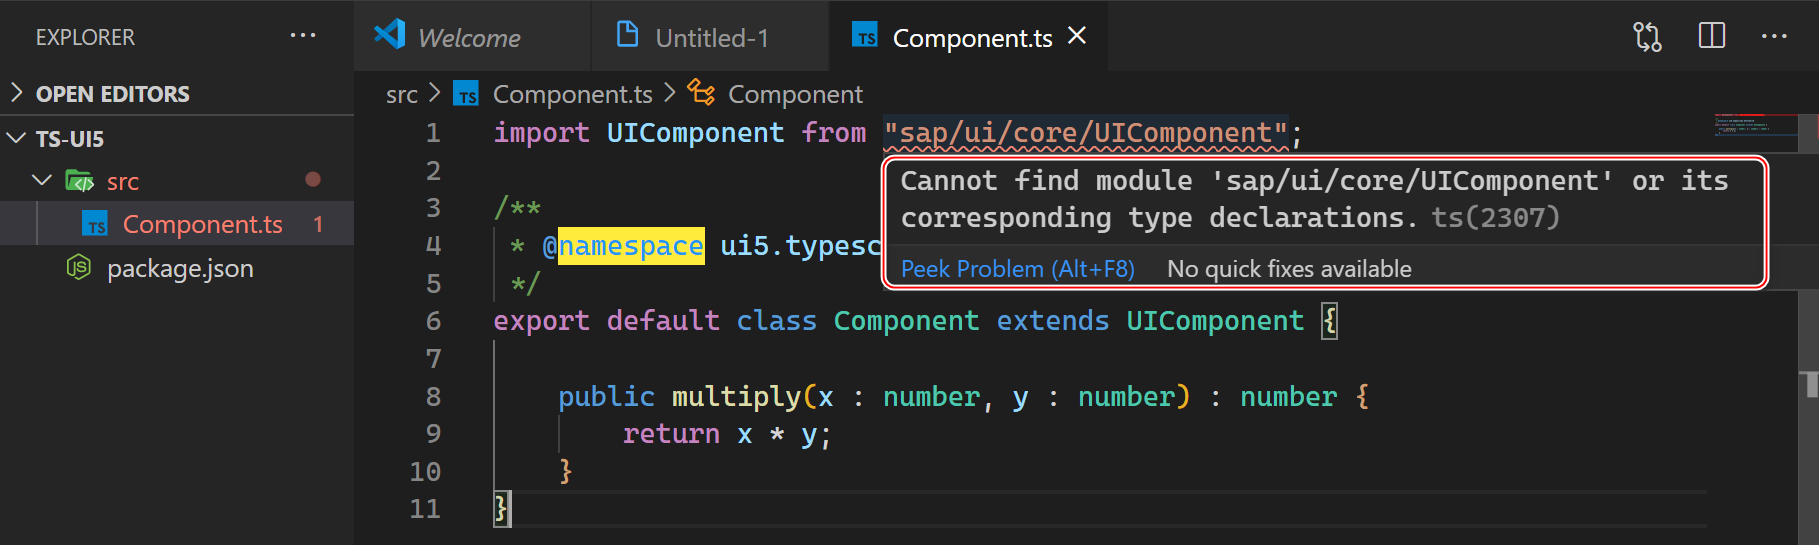The width and height of the screenshot is (1819, 545).
Task: Click the VS Code logo on Welcome tab
Action: click(x=389, y=36)
